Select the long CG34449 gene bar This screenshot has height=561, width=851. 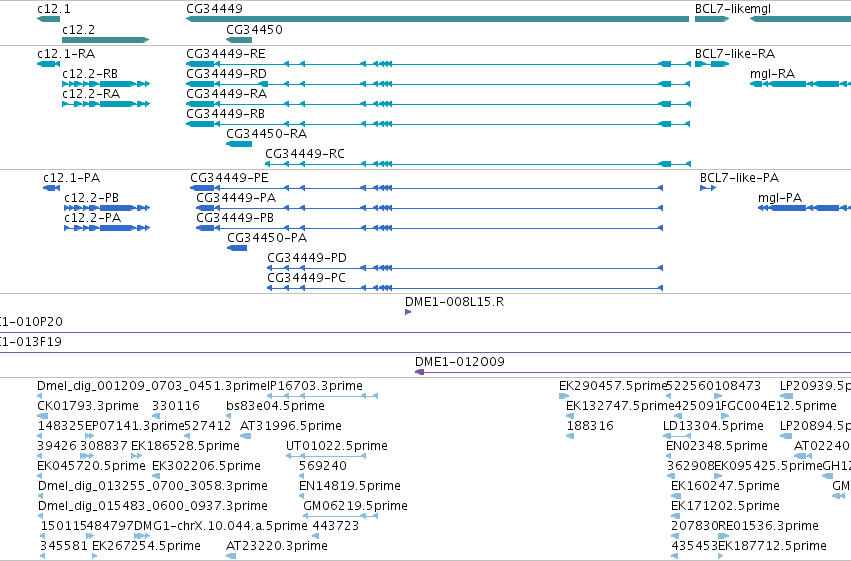pyautogui.click(x=437, y=20)
